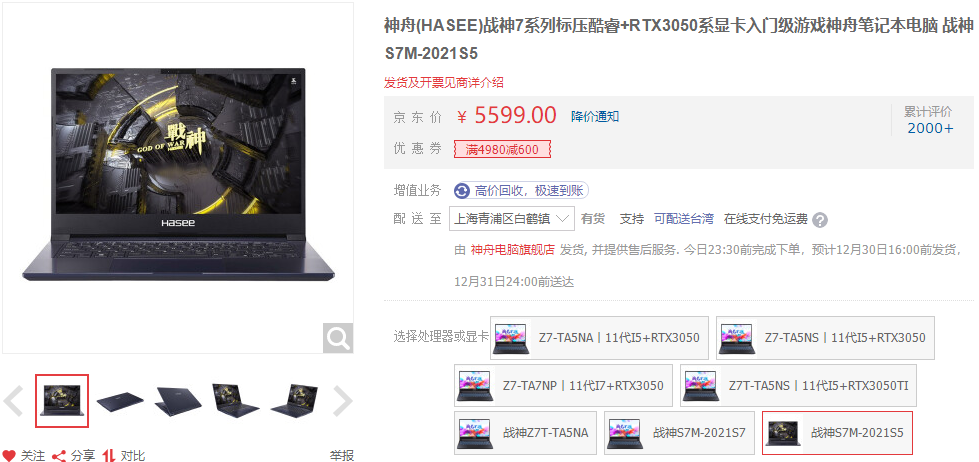Viewport: 979px width, 462px height.
Task: Click the 分享 share icon
Action: [59, 455]
